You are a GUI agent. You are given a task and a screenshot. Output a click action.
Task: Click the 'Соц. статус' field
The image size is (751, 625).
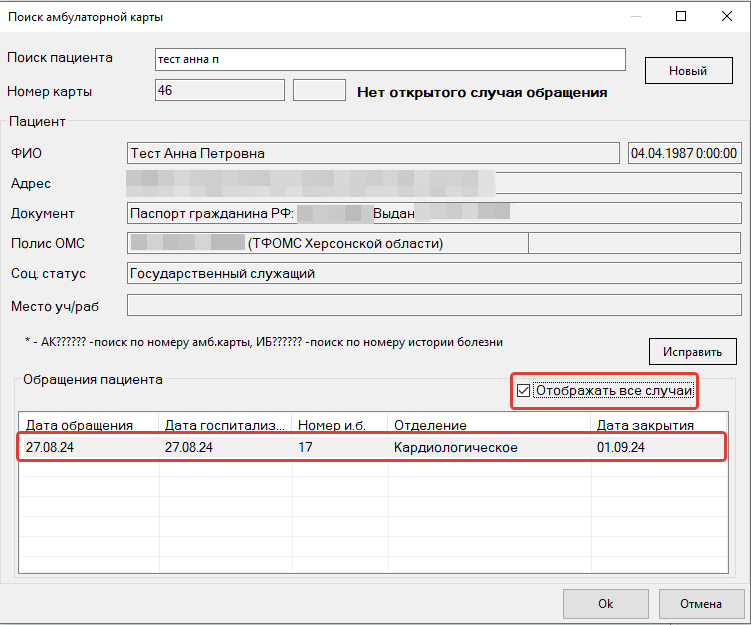pos(433,274)
